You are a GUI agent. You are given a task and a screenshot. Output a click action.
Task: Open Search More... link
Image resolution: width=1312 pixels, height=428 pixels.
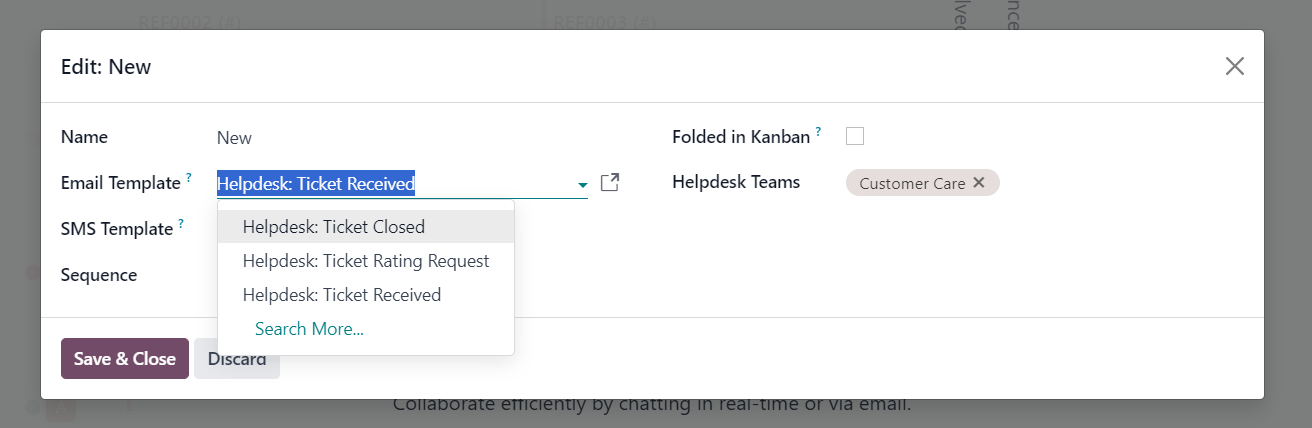click(x=309, y=329)
